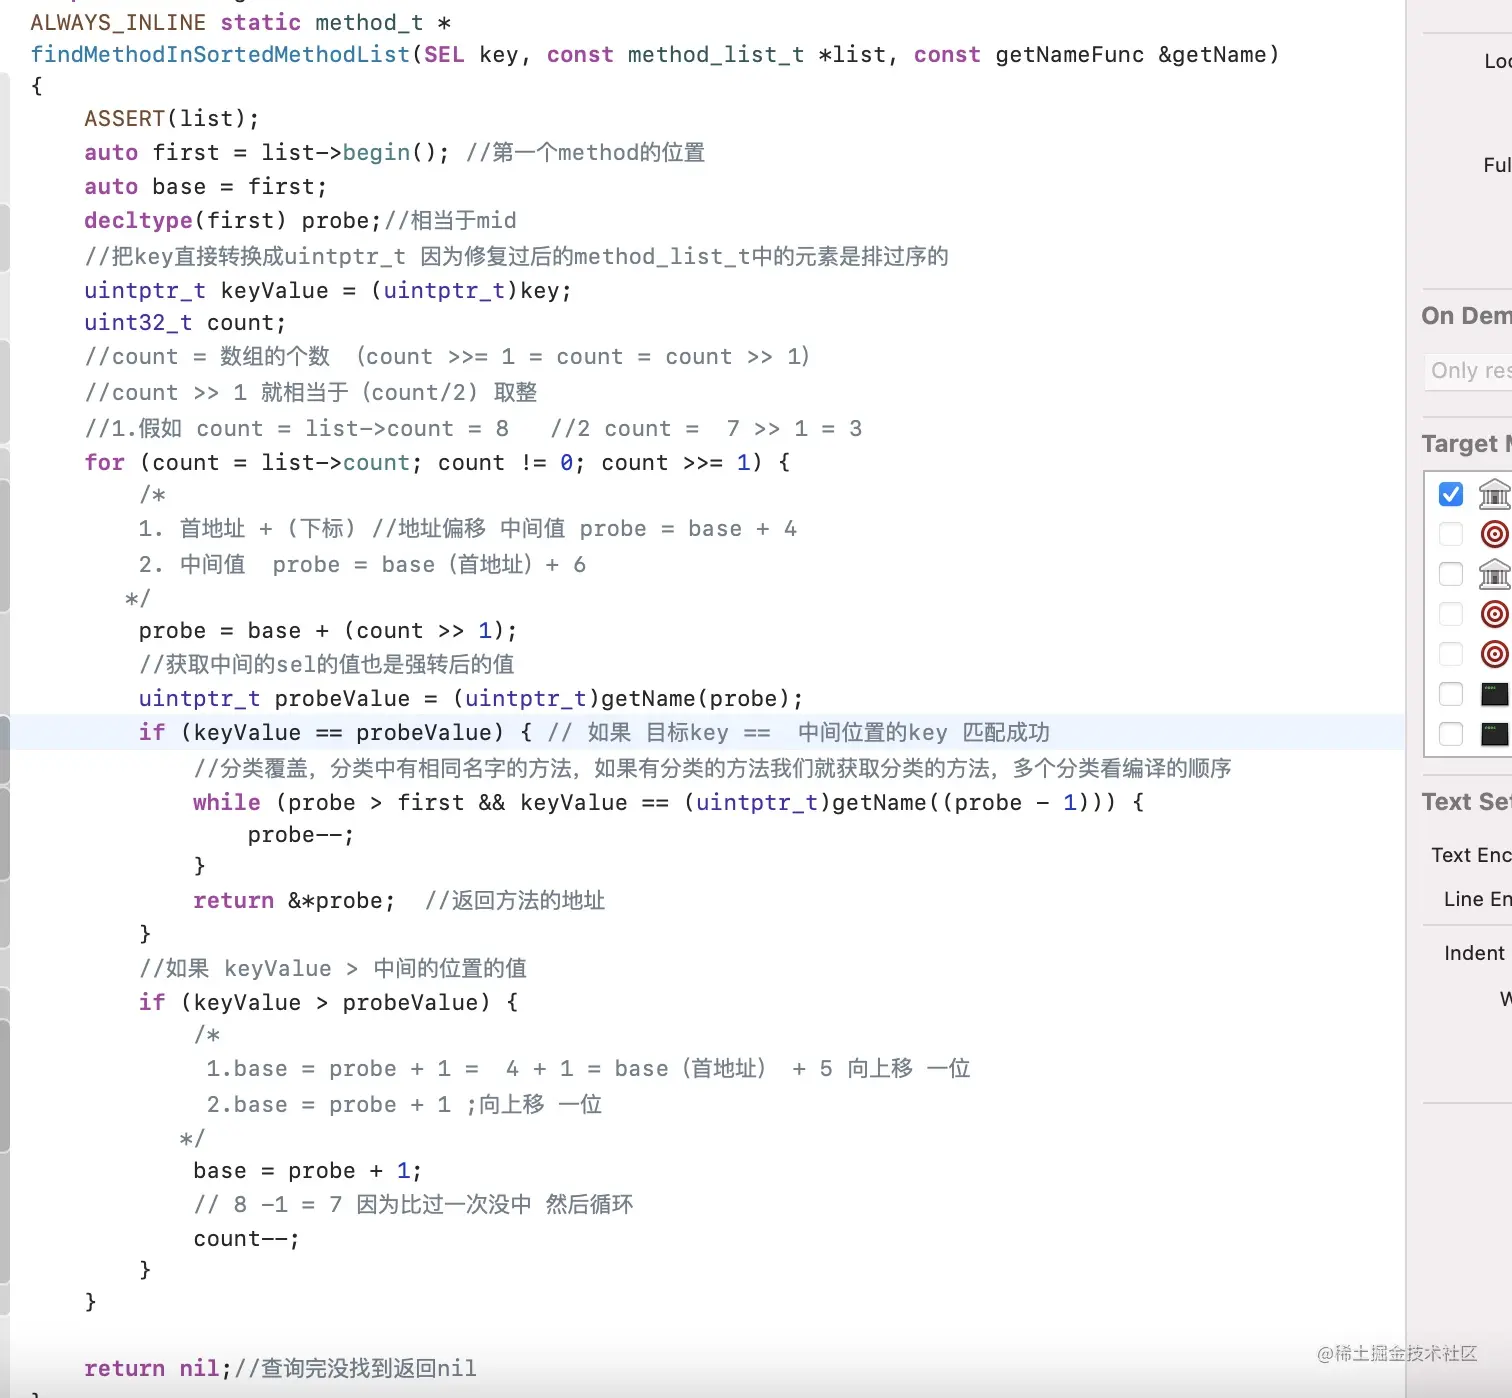
Task: Click the library icon beside the first checked target
Action: tap(1495, 494)
